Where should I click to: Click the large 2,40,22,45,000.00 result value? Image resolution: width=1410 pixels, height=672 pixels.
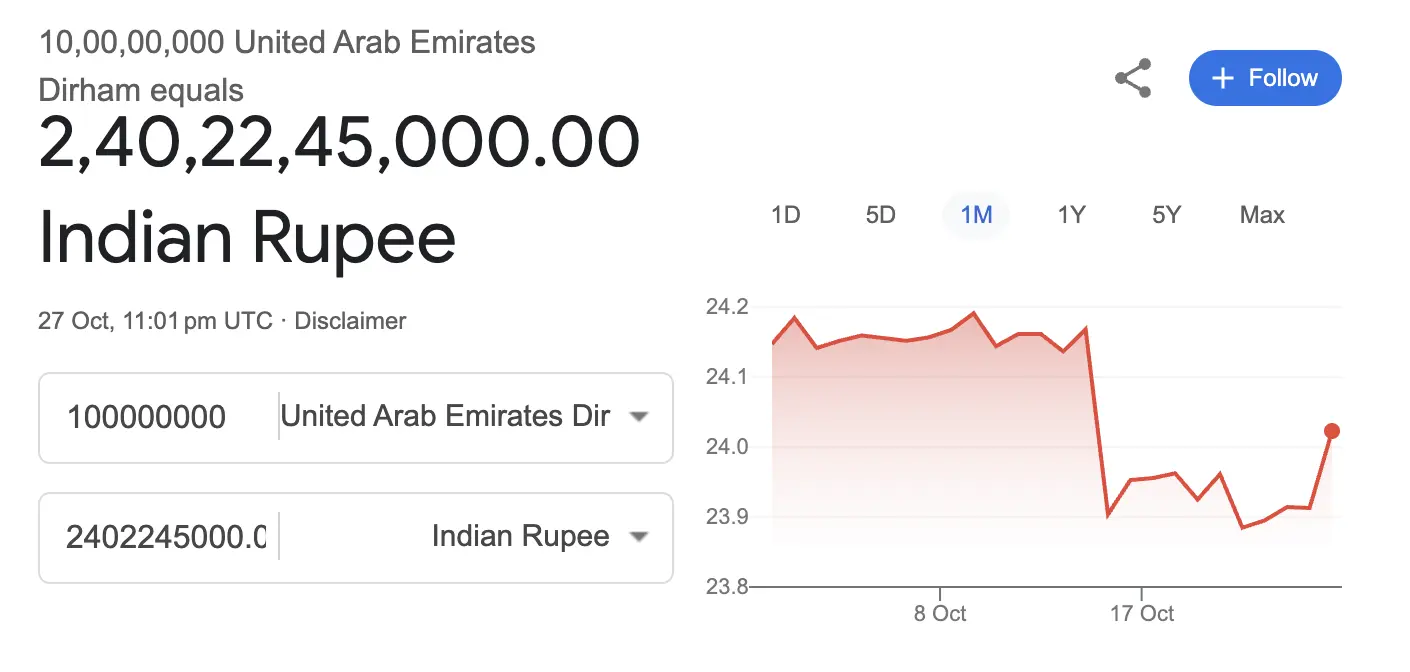[x=339, y=143]
